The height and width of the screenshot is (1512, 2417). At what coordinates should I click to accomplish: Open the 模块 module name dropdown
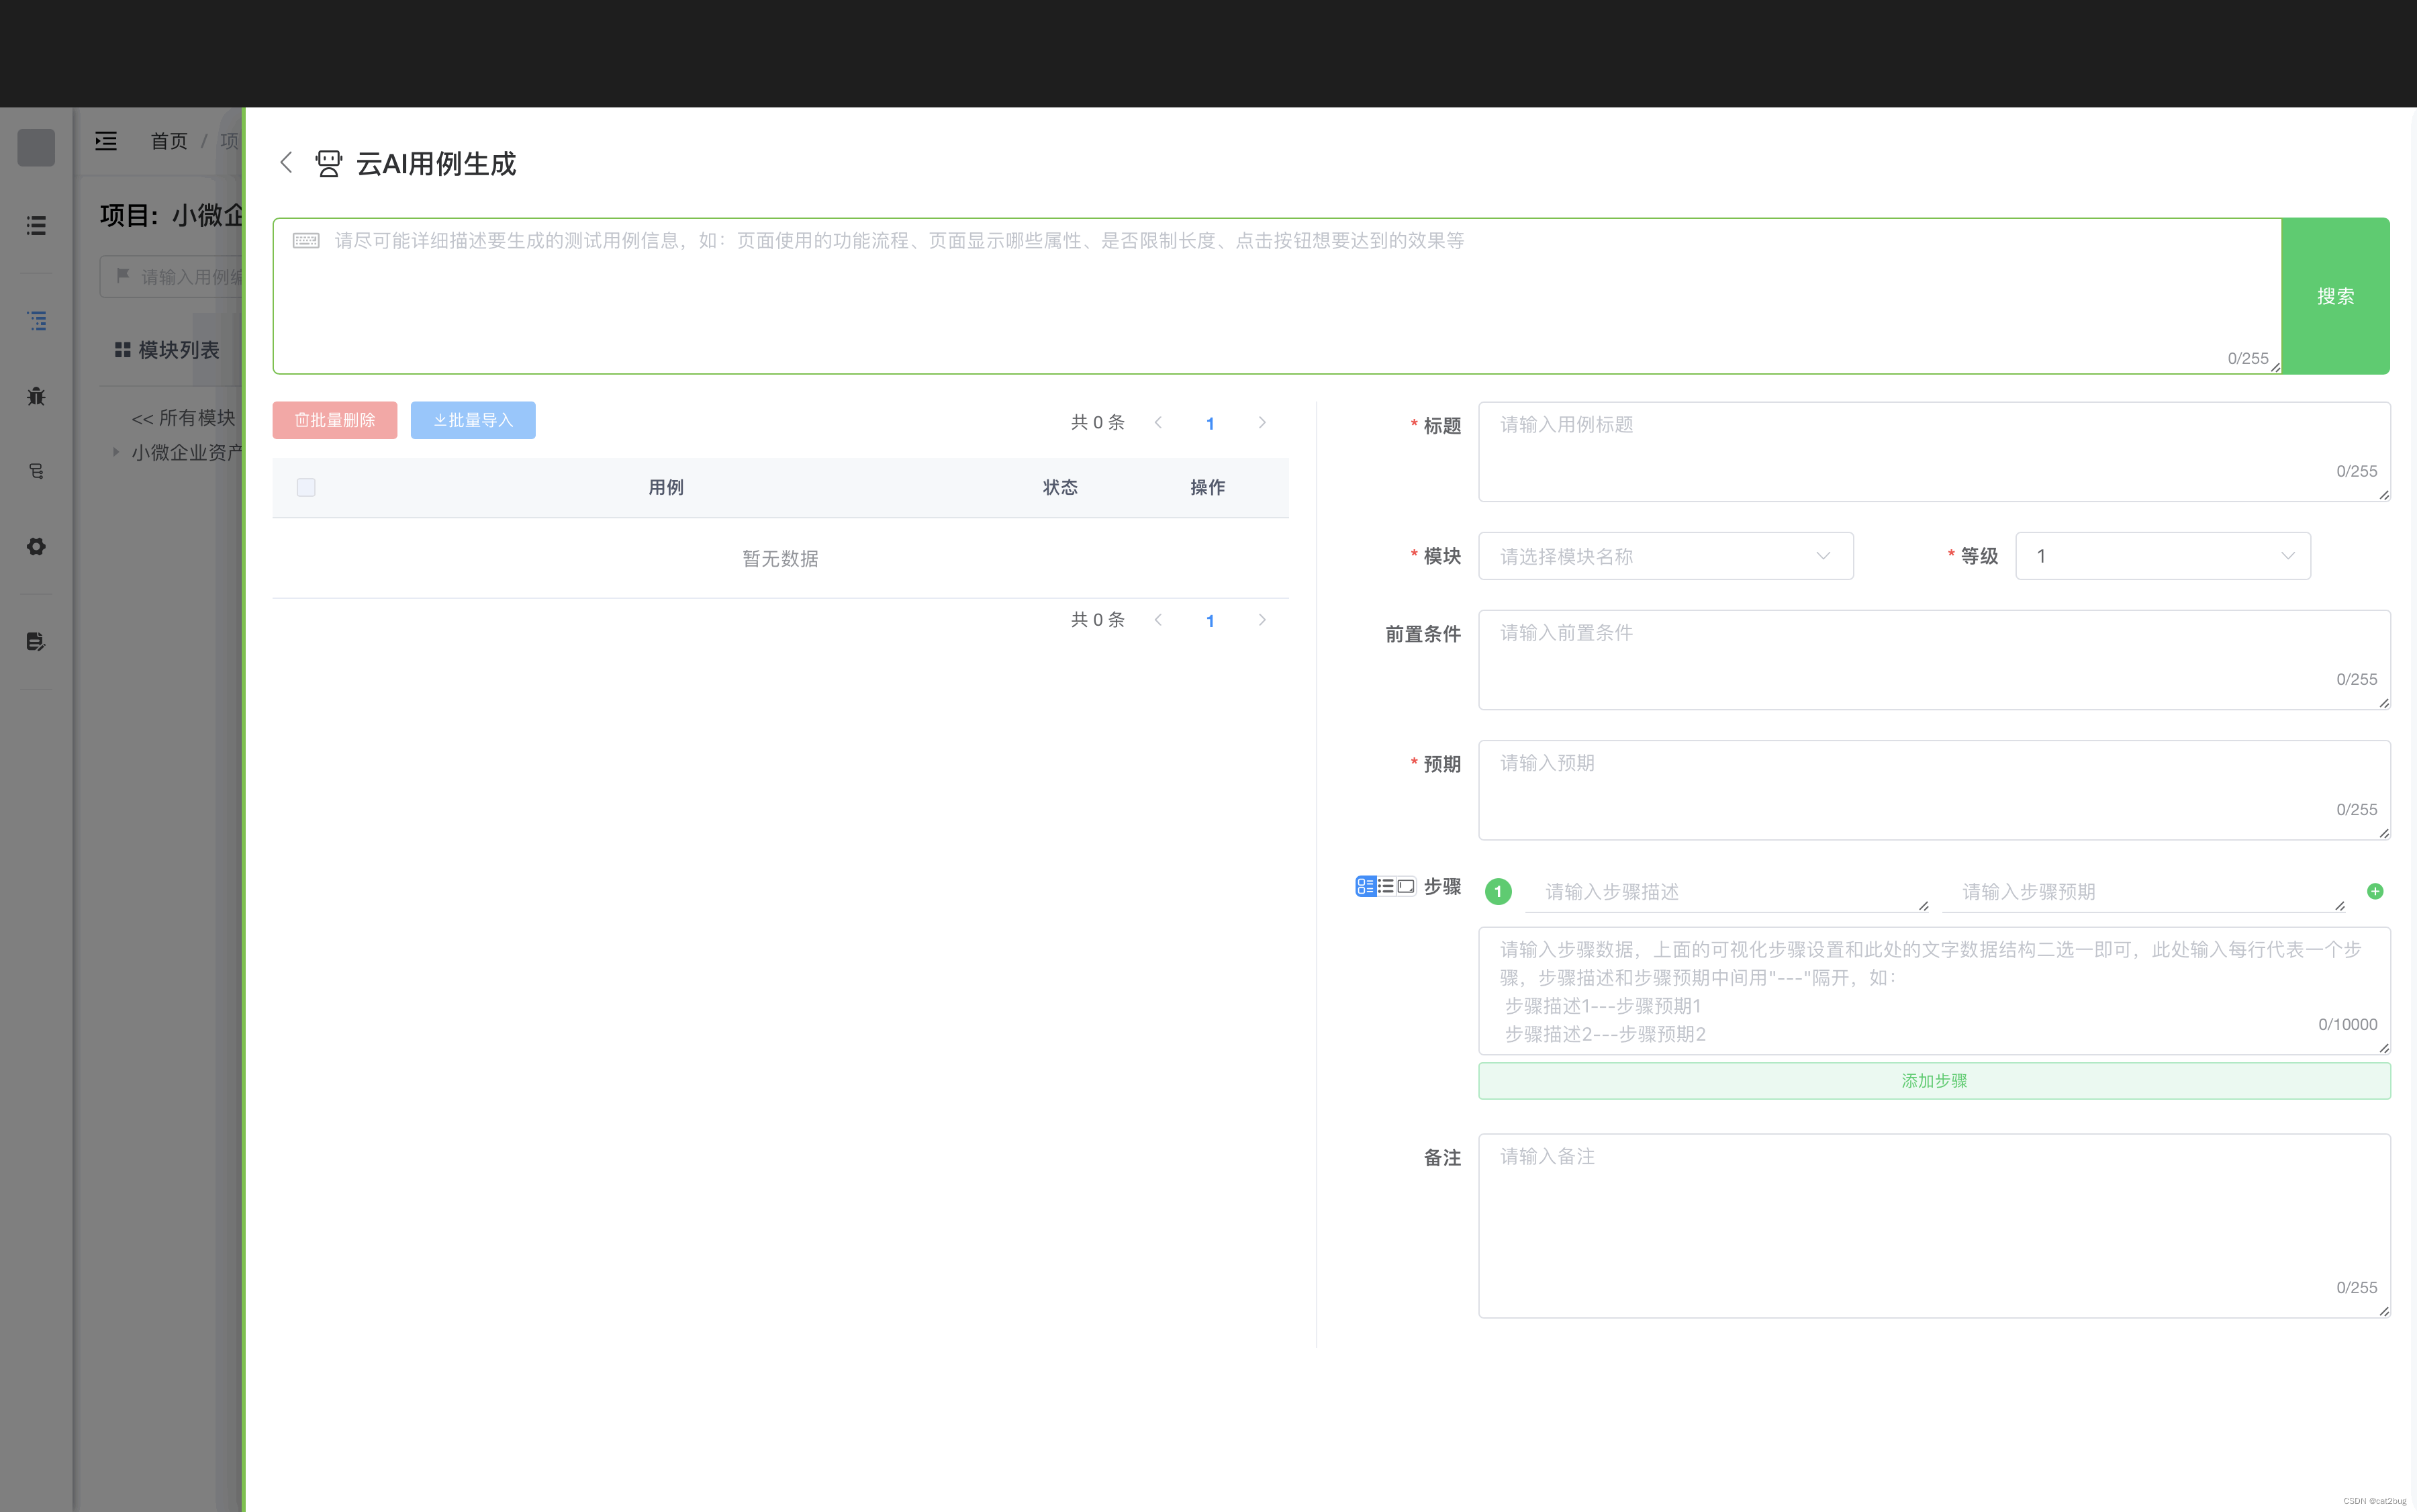1666,556
